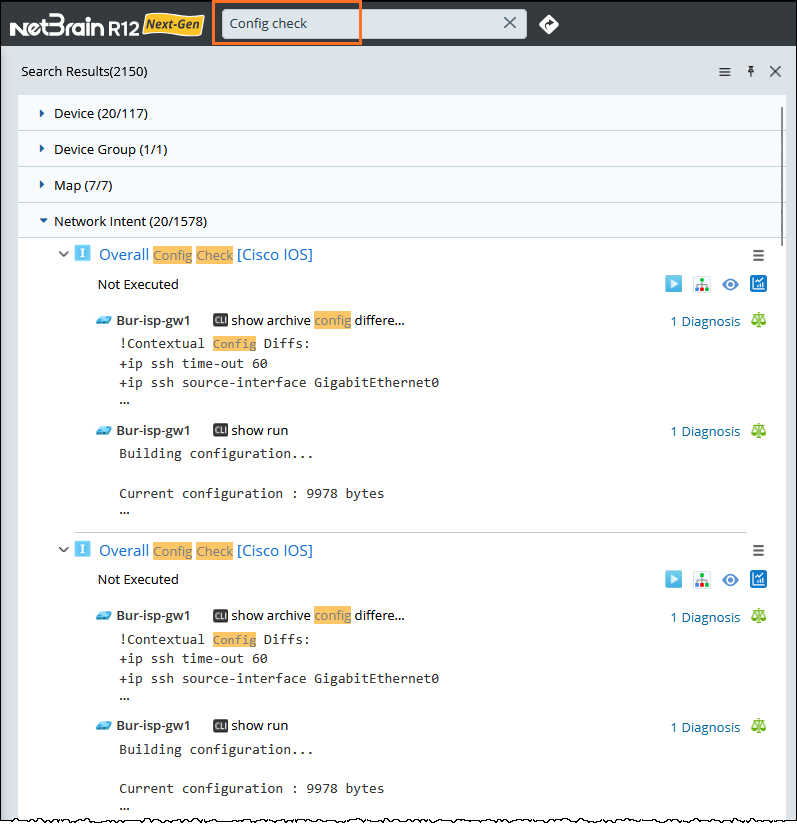The height and width of the screenshot is (825, 797).
Task: Click '1 Diagnosis' beside the first show run row
Action: point(705,432)
